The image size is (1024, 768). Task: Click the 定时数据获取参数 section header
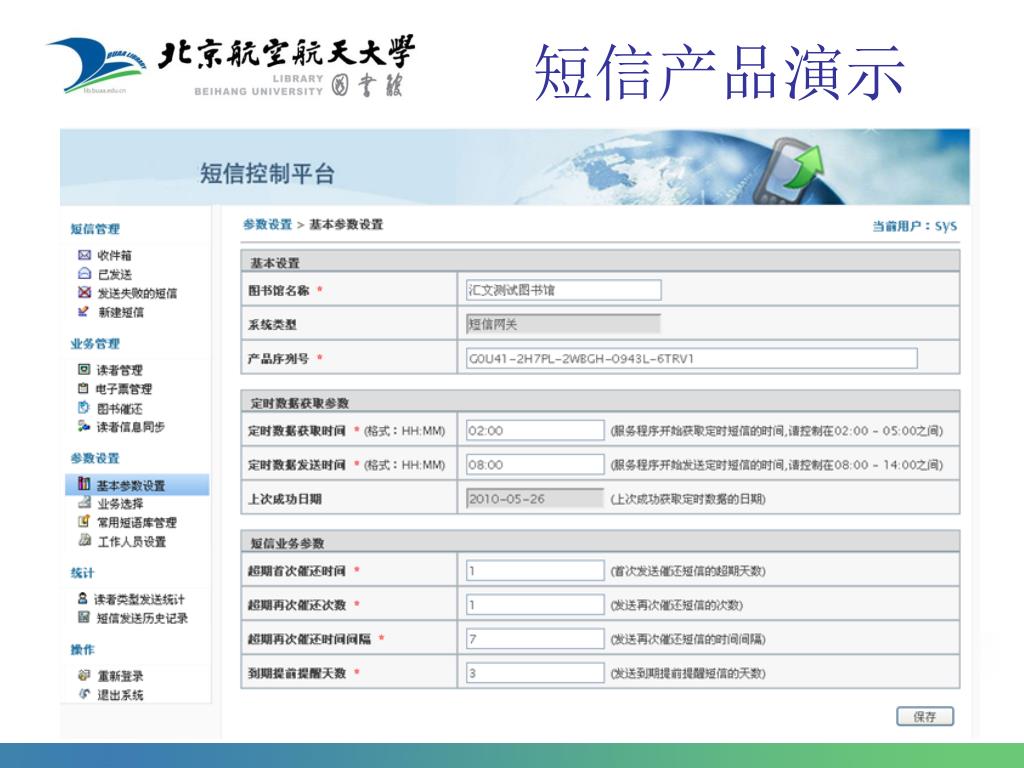coord(600,402)
